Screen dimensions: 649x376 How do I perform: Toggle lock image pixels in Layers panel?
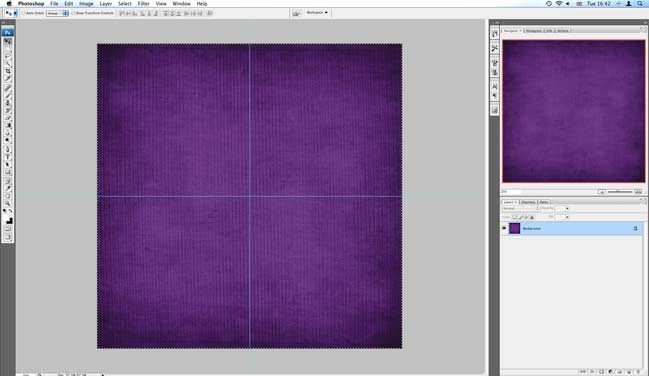pyautogui.click(x=521, y=217)
